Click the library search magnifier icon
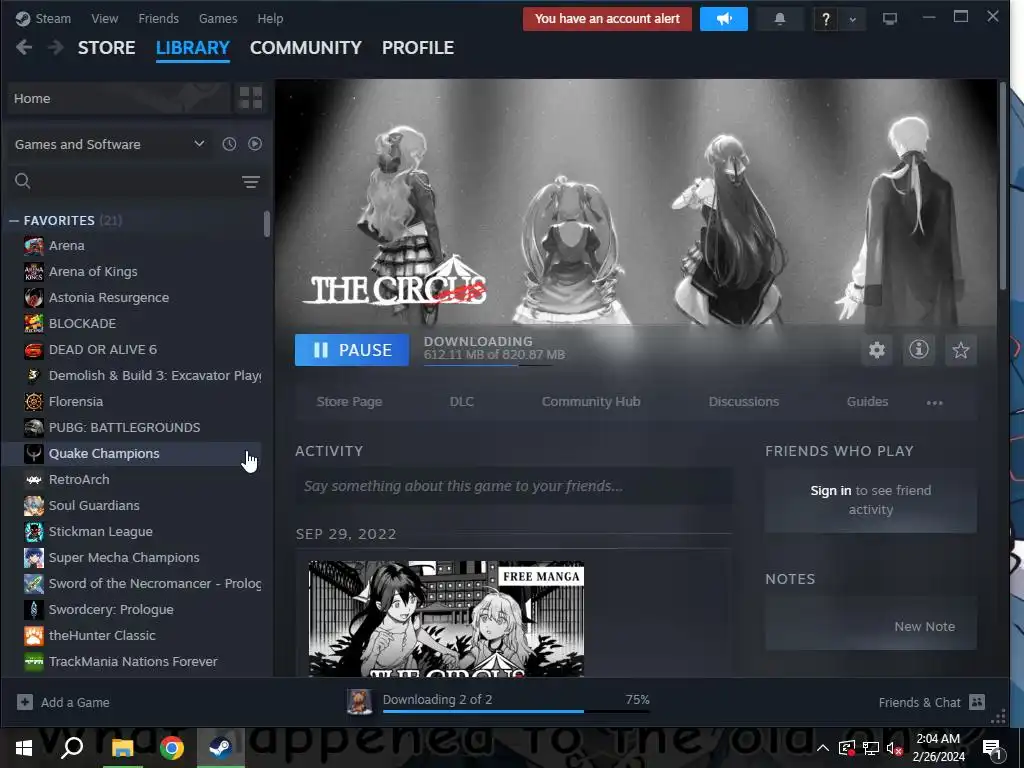Screen dimensions: 1024x768 (23, 181)
